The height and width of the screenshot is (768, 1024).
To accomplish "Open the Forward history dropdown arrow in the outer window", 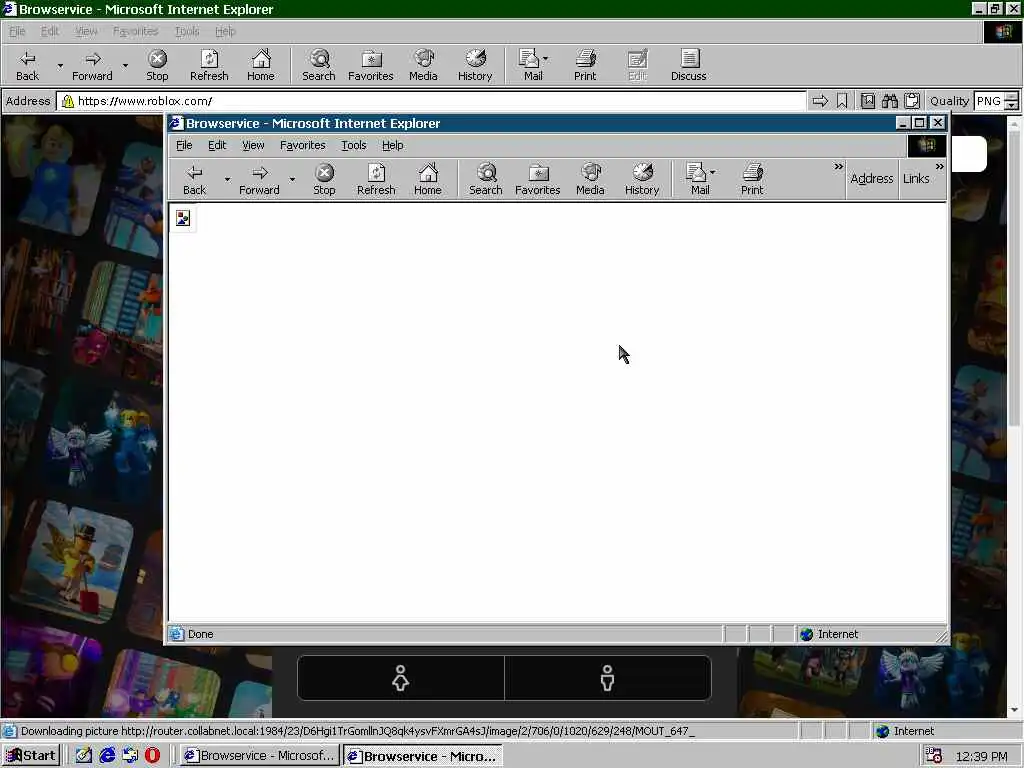I will [x=125, y=65].
